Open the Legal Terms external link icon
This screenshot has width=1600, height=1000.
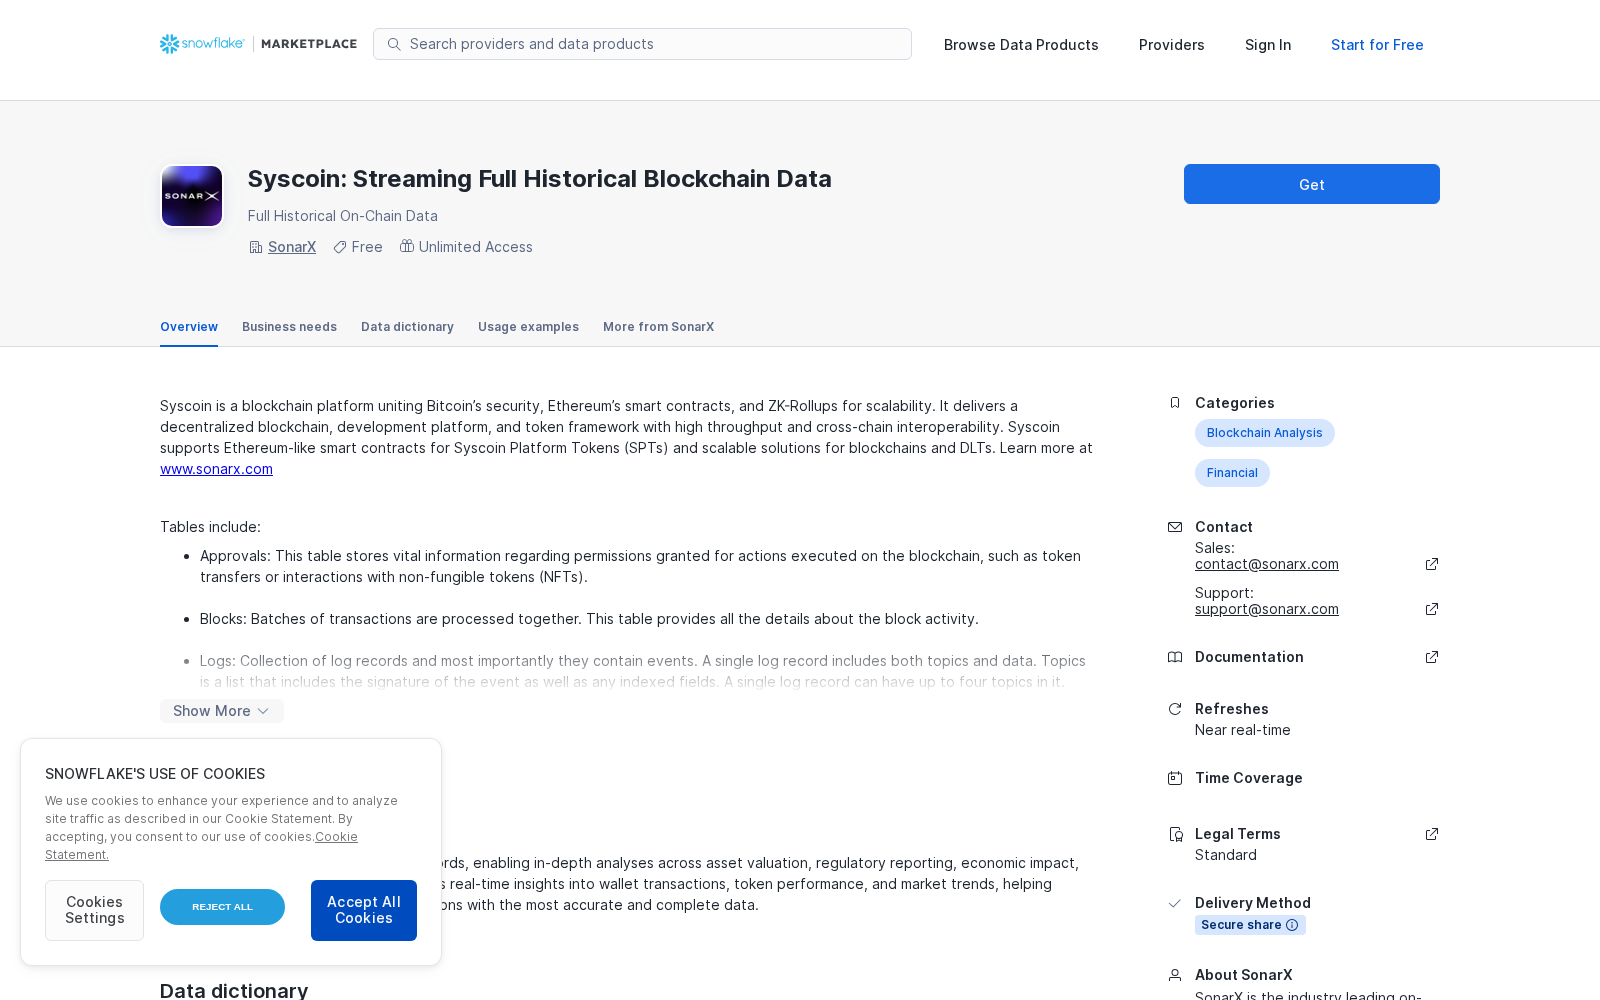1432,834
